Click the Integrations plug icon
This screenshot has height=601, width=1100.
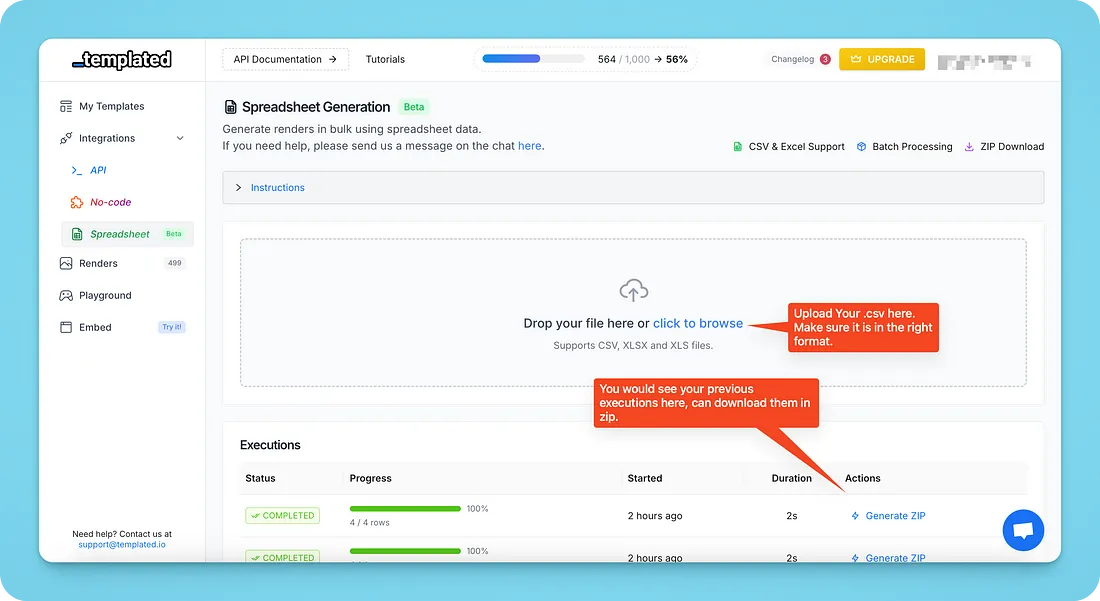[x=66, y=138]
